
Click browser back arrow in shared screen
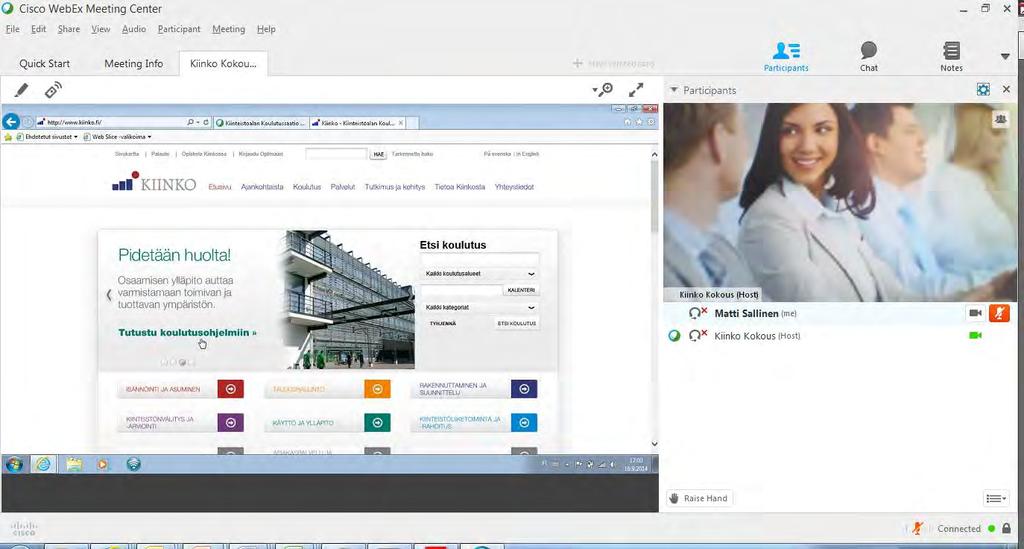[x=11, y=121]
